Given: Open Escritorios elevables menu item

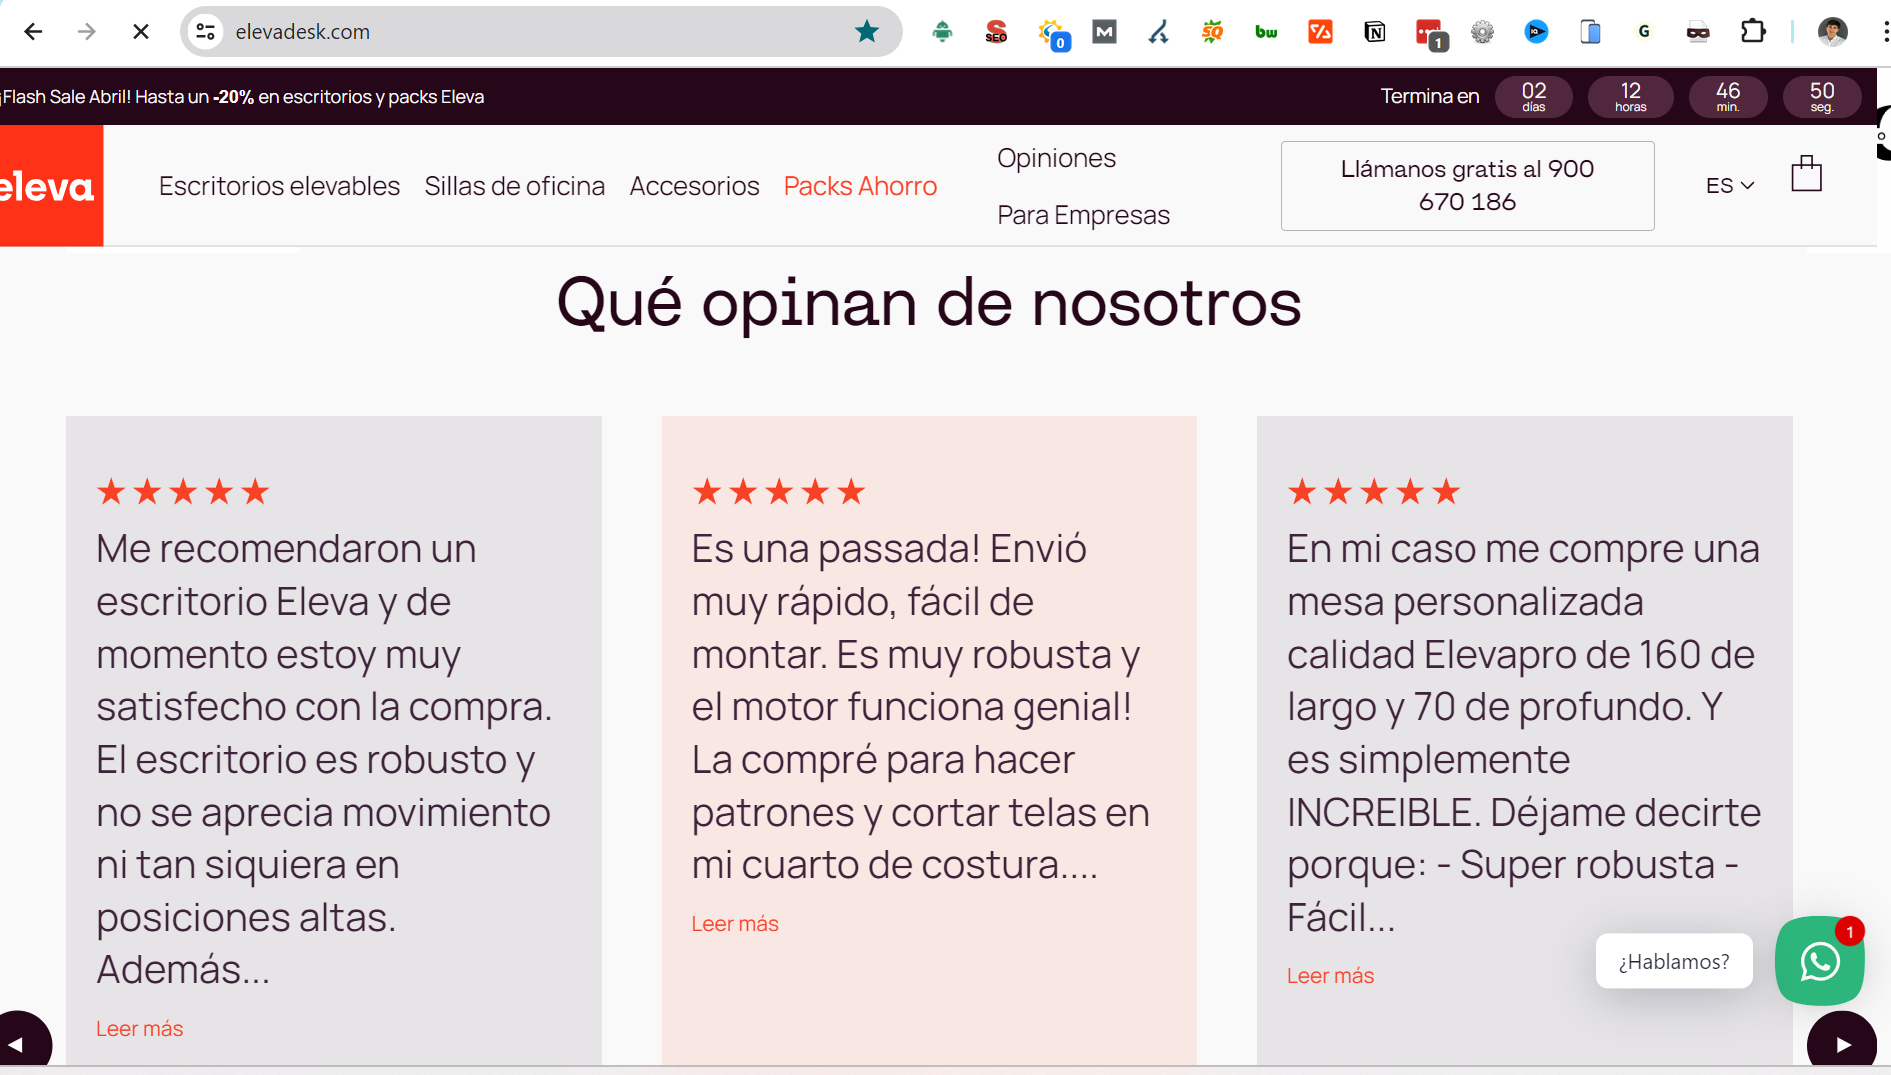Looking at the screenshot, I should click(x=279, y=186).
